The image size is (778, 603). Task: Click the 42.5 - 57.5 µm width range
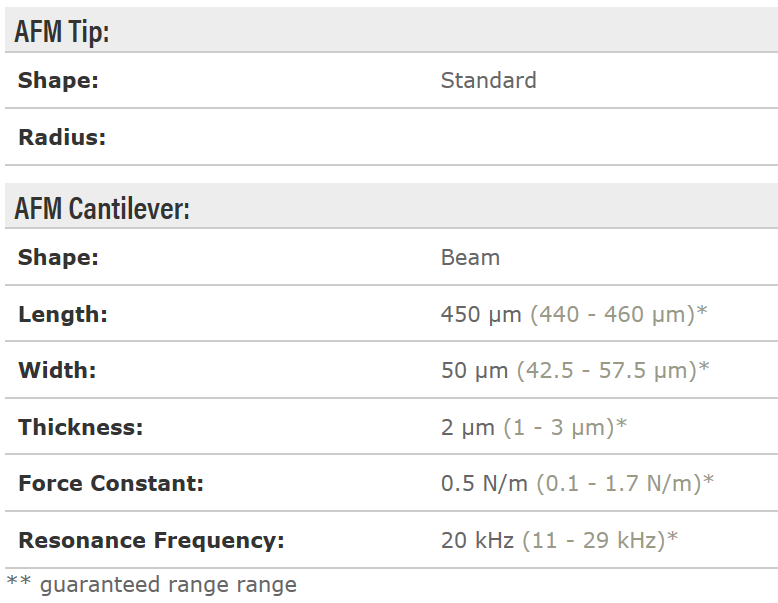point(611,370)
